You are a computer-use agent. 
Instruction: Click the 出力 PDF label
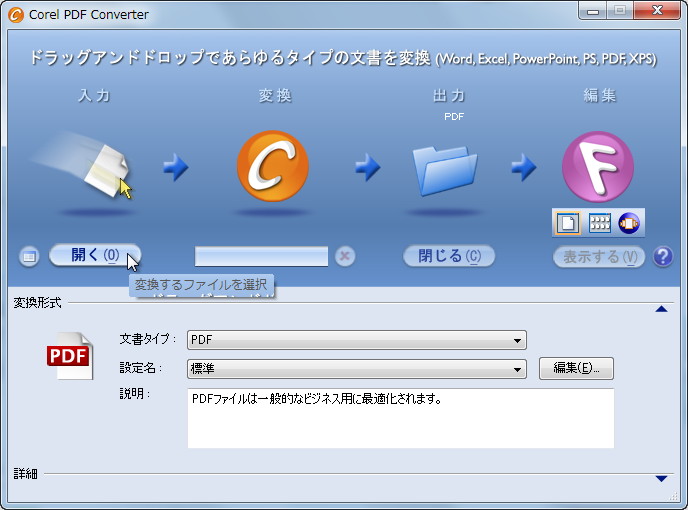pyautogui.click(x=454, y=117)
